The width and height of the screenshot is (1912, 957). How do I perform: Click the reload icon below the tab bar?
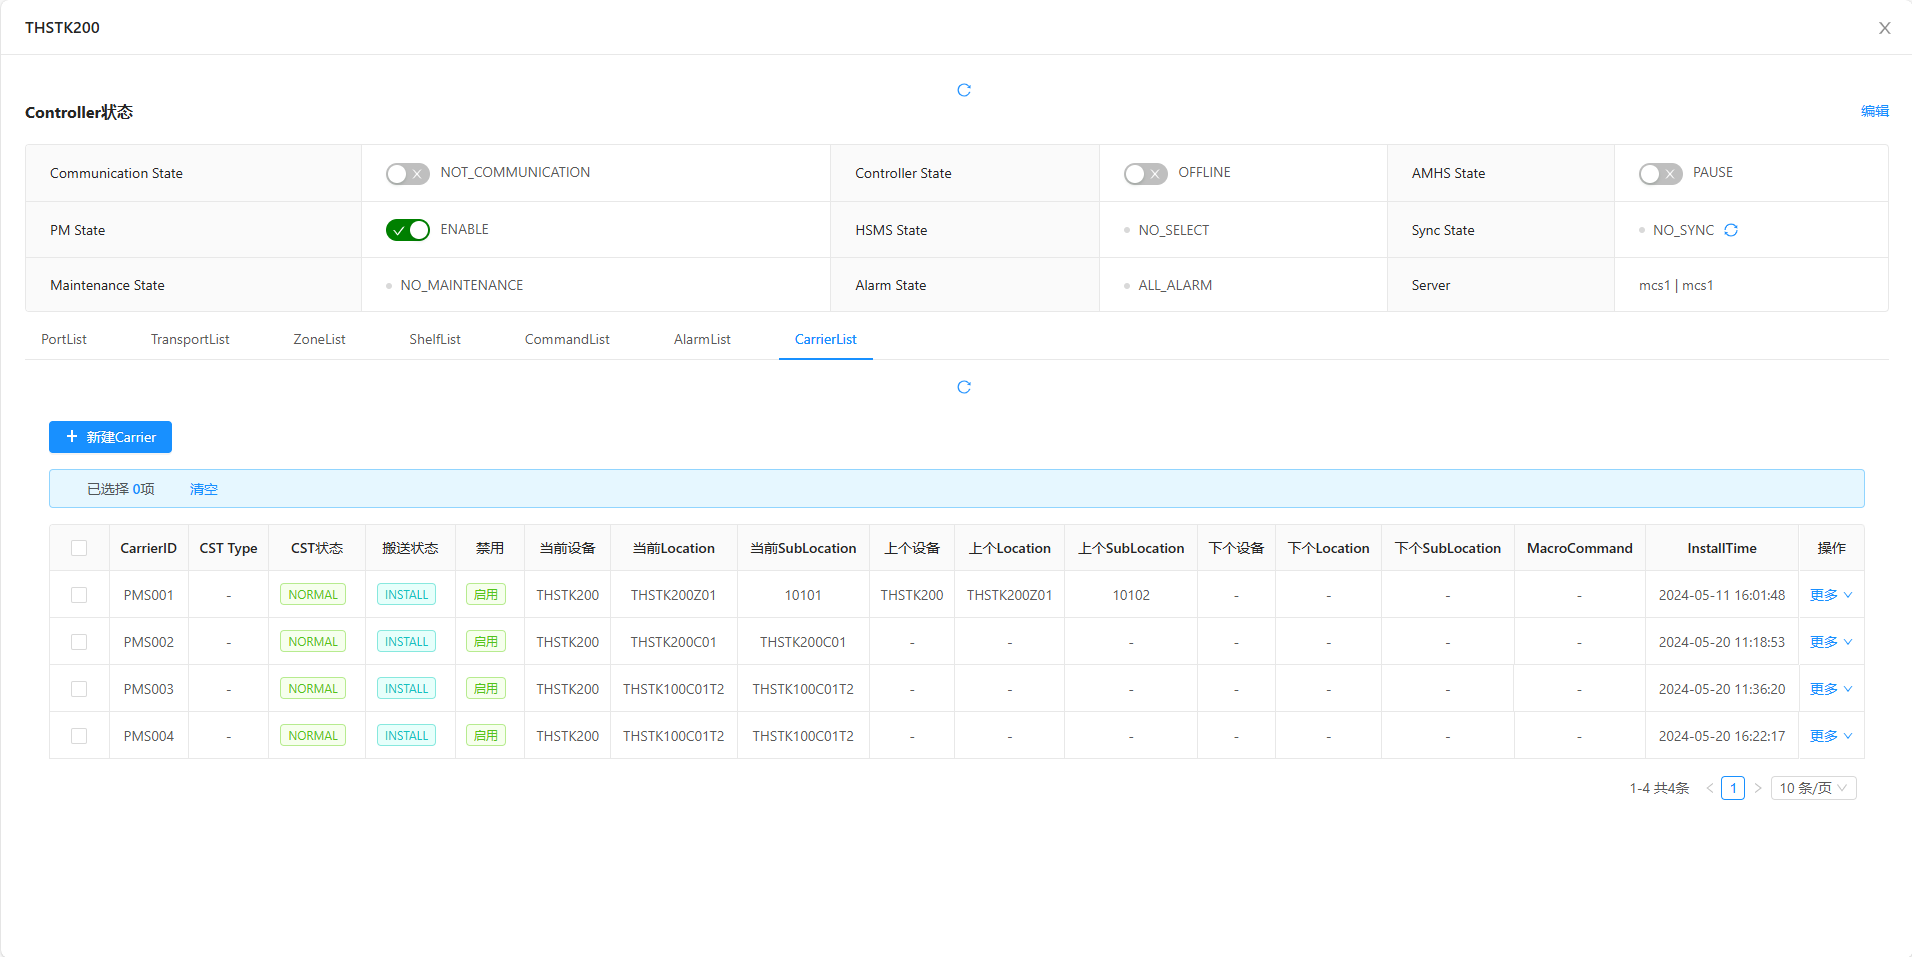(x=964, y=387)
